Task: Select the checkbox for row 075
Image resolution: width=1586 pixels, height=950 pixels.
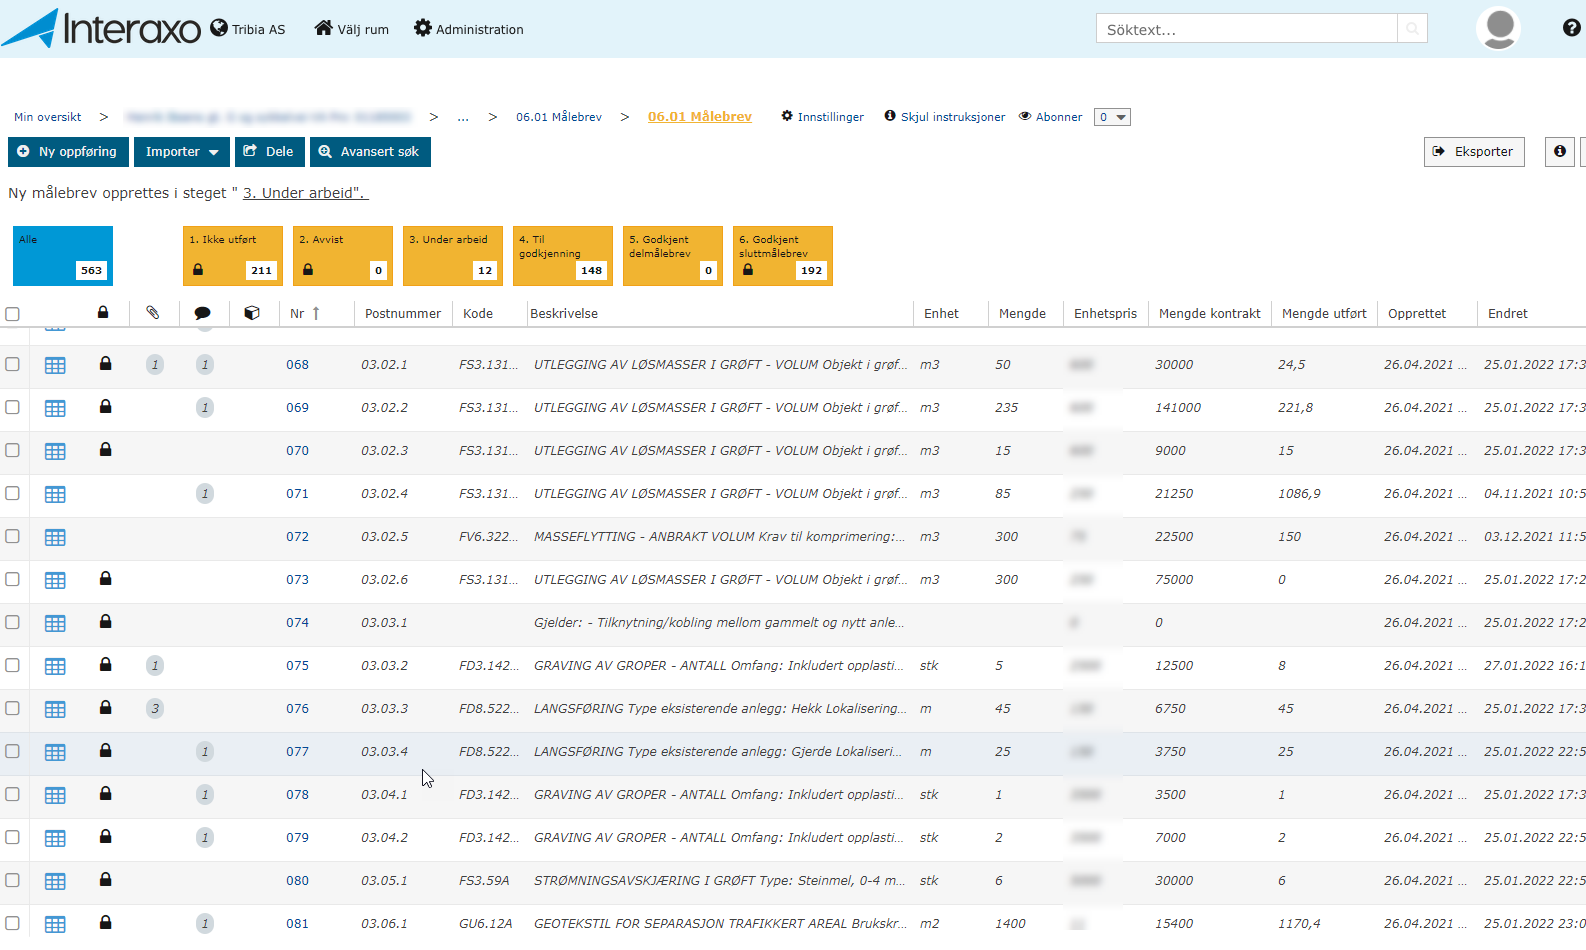Action: tap(13, 665)
